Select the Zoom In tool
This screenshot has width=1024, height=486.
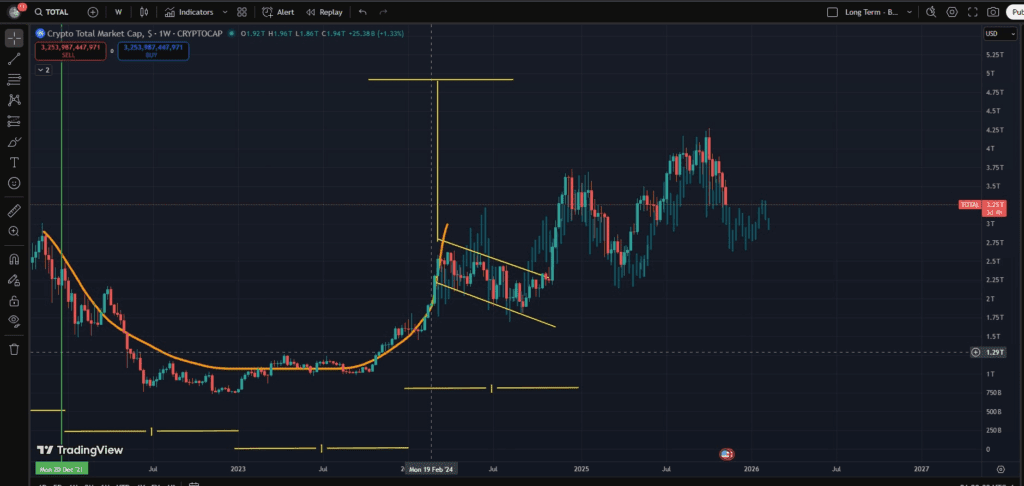pyautogui.click(x=14, y=231)
